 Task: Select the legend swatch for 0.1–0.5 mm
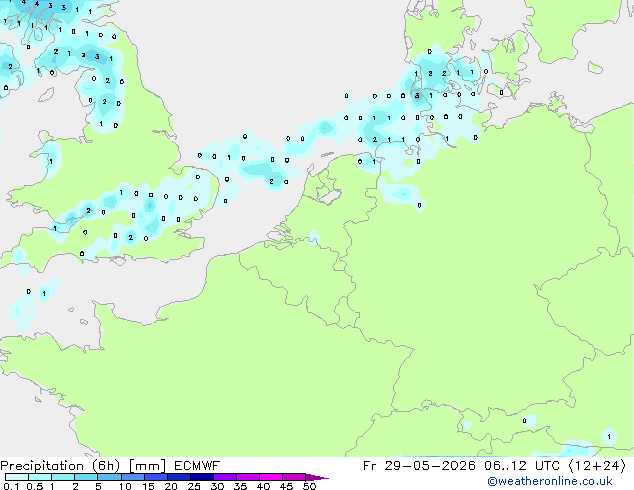point(17,477)
